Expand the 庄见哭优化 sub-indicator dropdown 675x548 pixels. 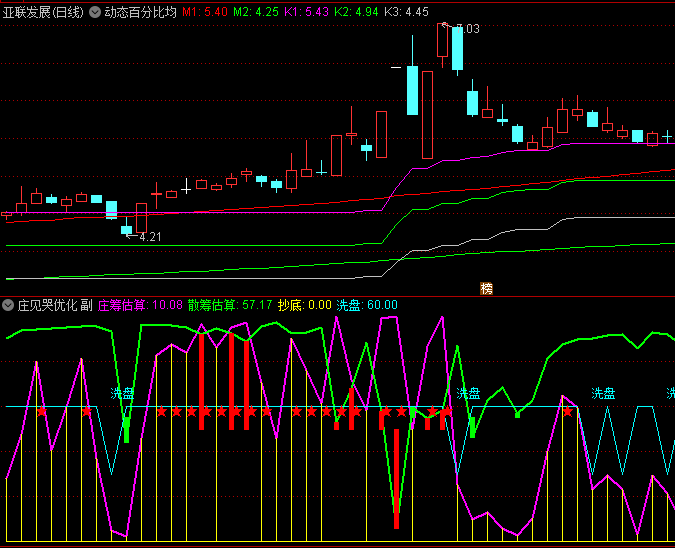(x=9, y=305)
